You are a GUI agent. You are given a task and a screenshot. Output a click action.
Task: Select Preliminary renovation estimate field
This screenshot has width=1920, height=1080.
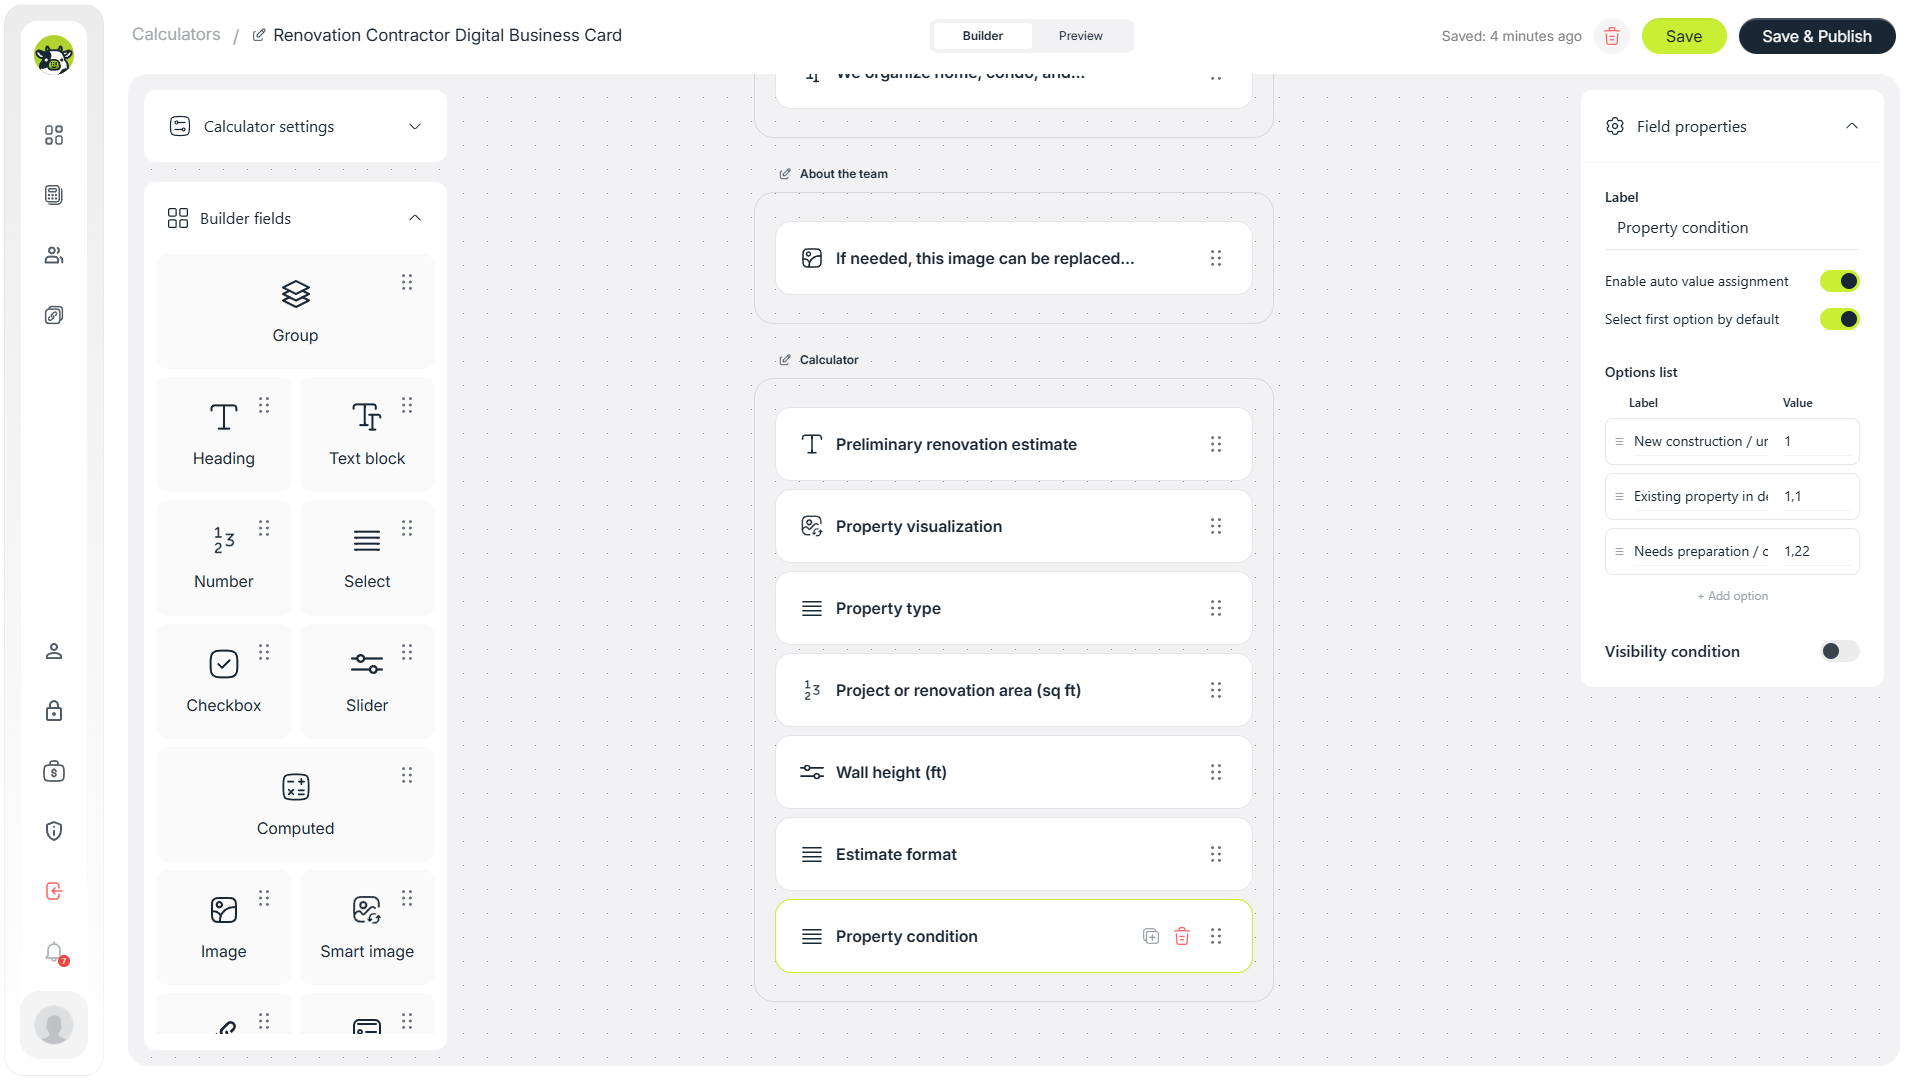(x=1014, y=444)
